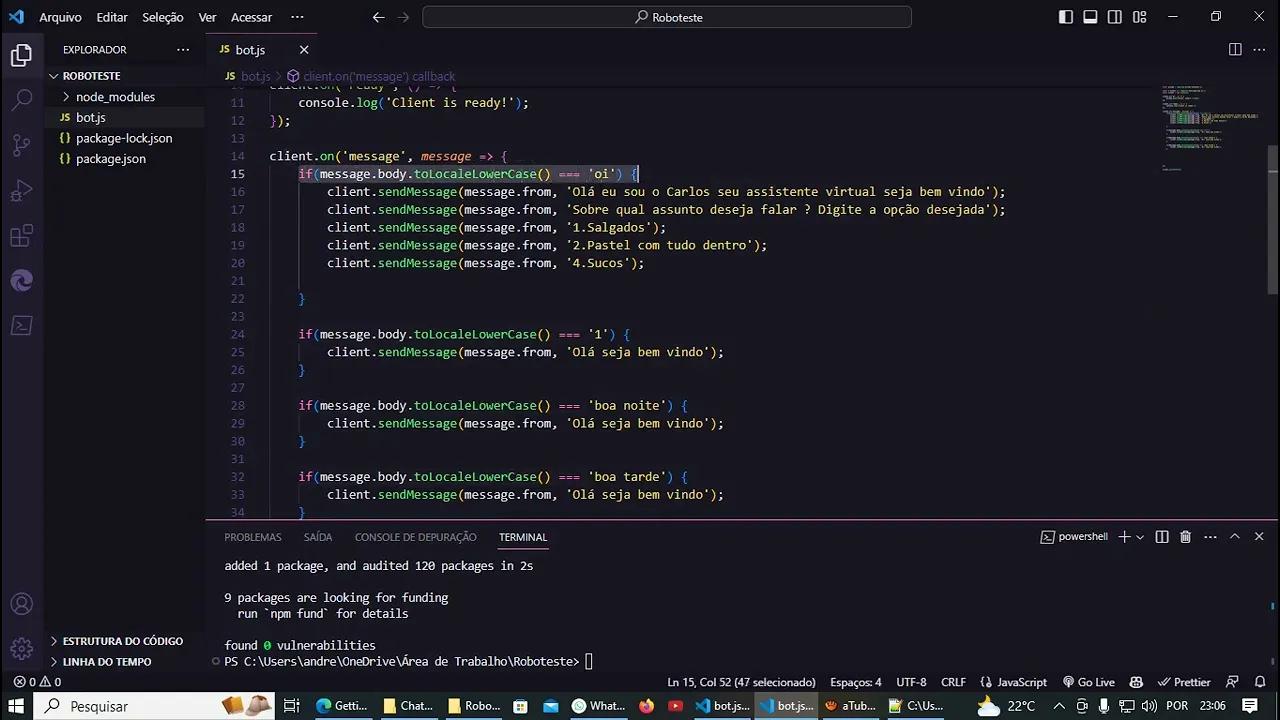This screenshot has width=1280, height=720.
Task: Maximize the panel with chevron up
Action: 1235,537
